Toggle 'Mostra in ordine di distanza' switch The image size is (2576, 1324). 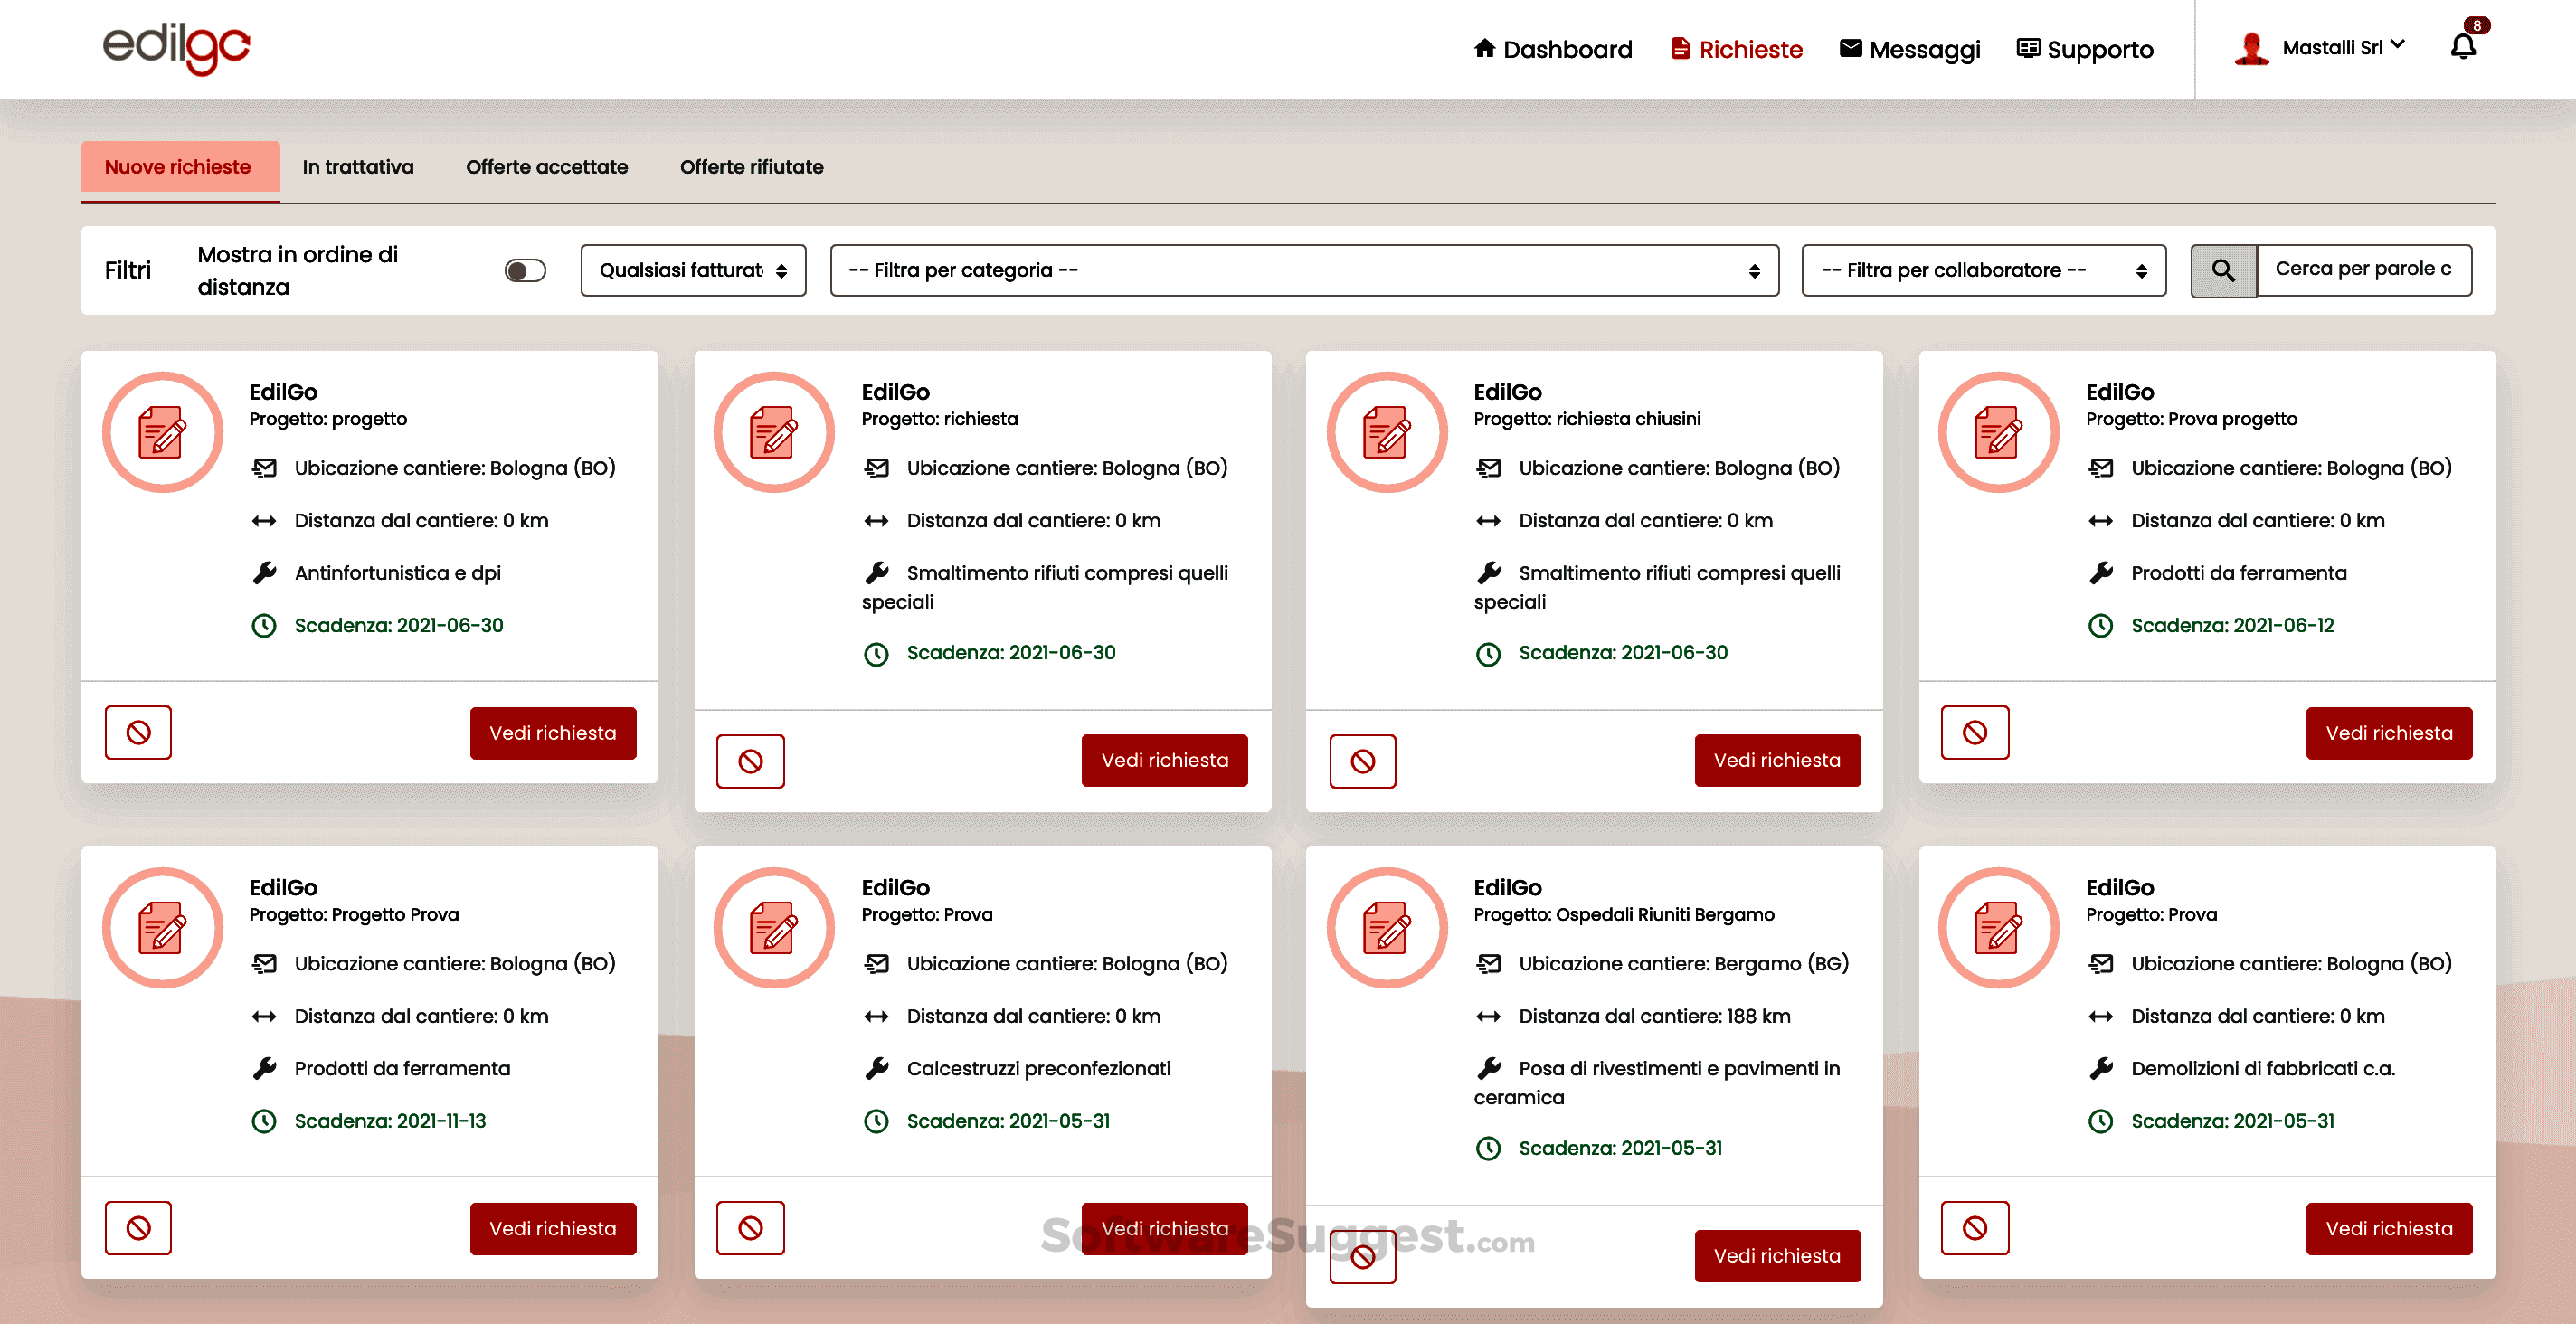tap(525, 271)
